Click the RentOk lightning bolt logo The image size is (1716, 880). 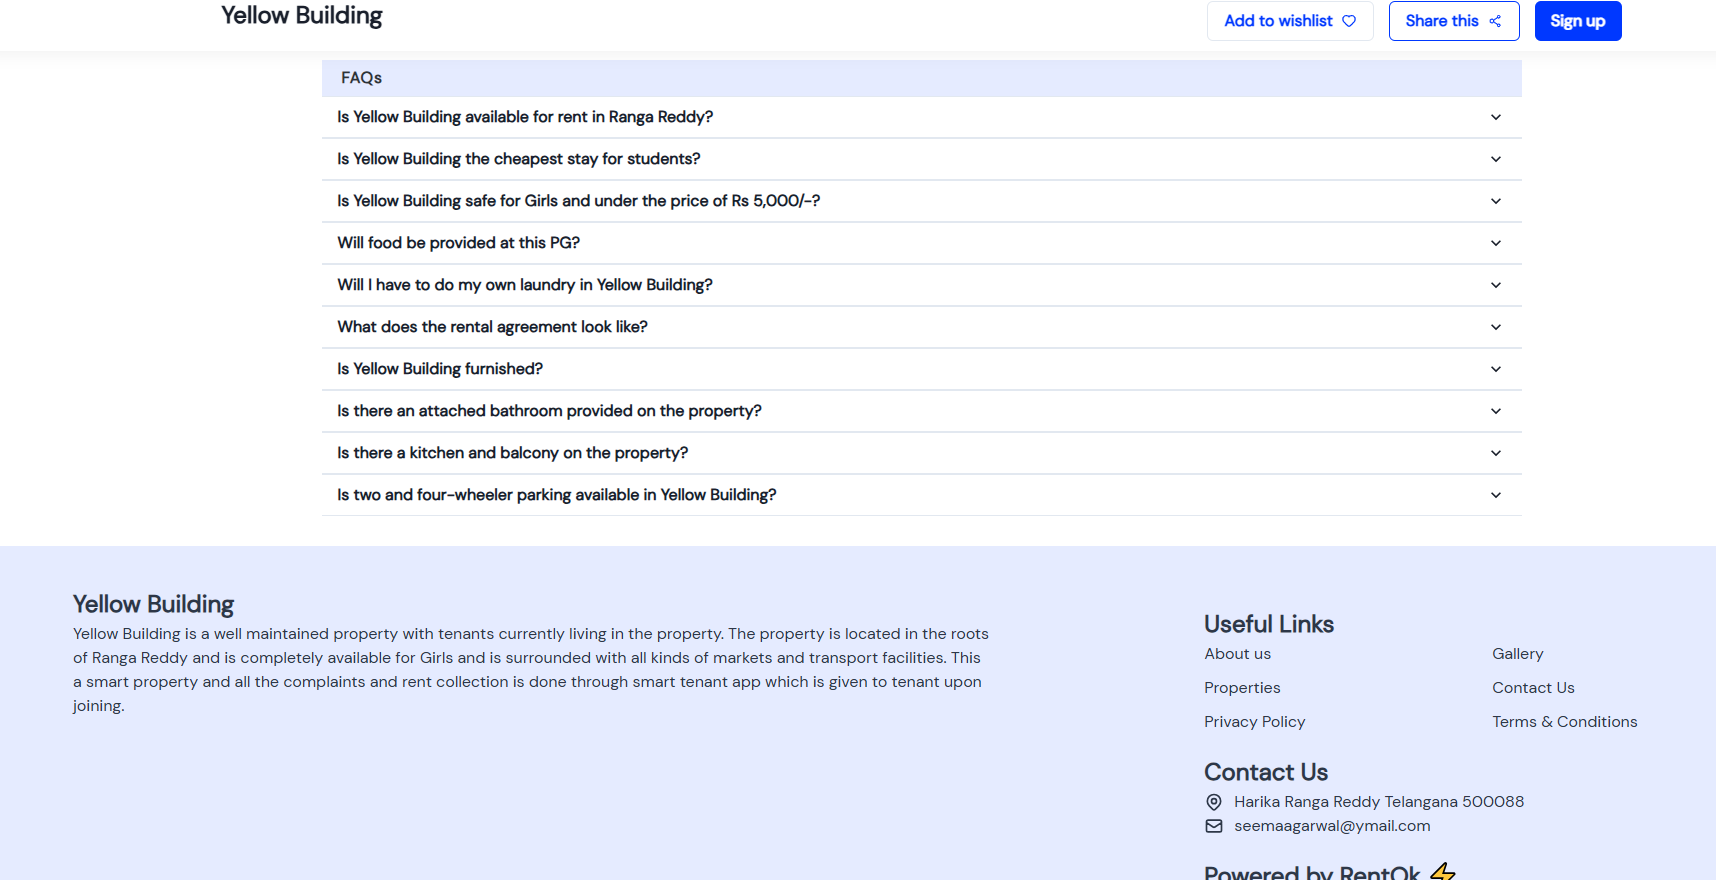point(1442,871)
